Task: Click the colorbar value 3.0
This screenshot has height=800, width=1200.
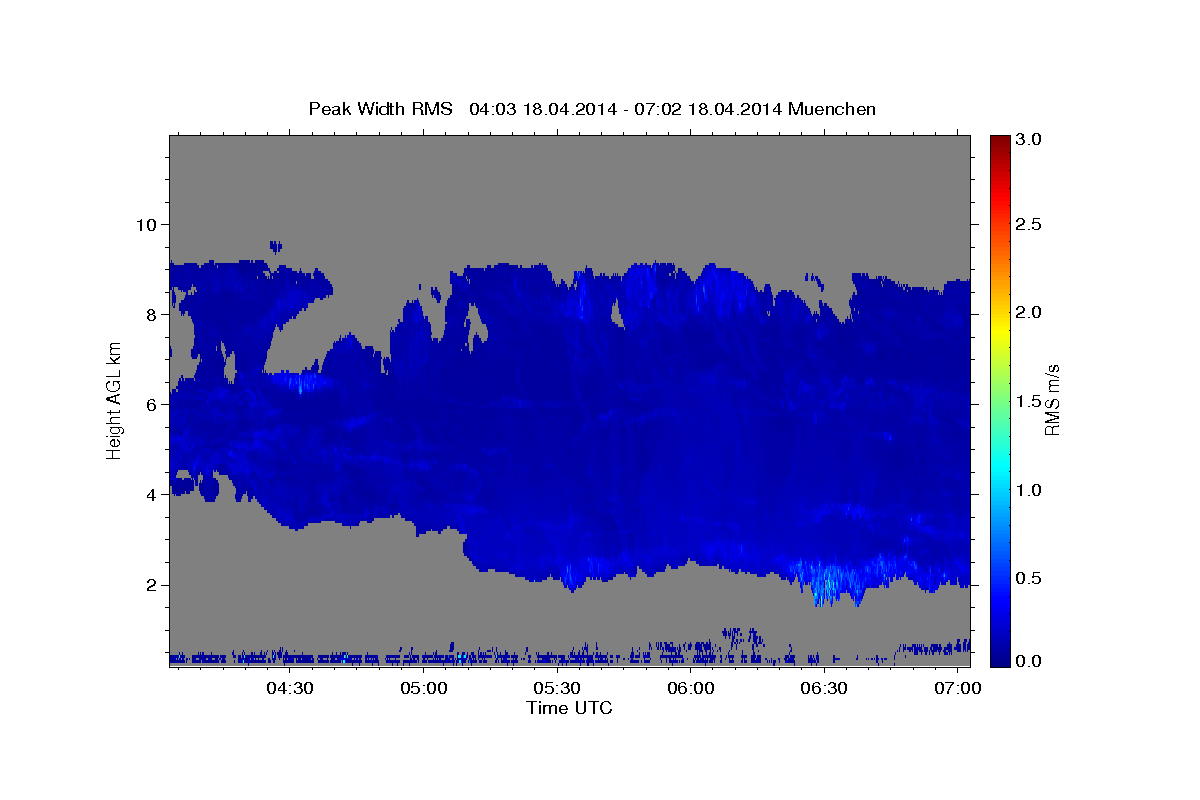Action: click(1028, 140)
